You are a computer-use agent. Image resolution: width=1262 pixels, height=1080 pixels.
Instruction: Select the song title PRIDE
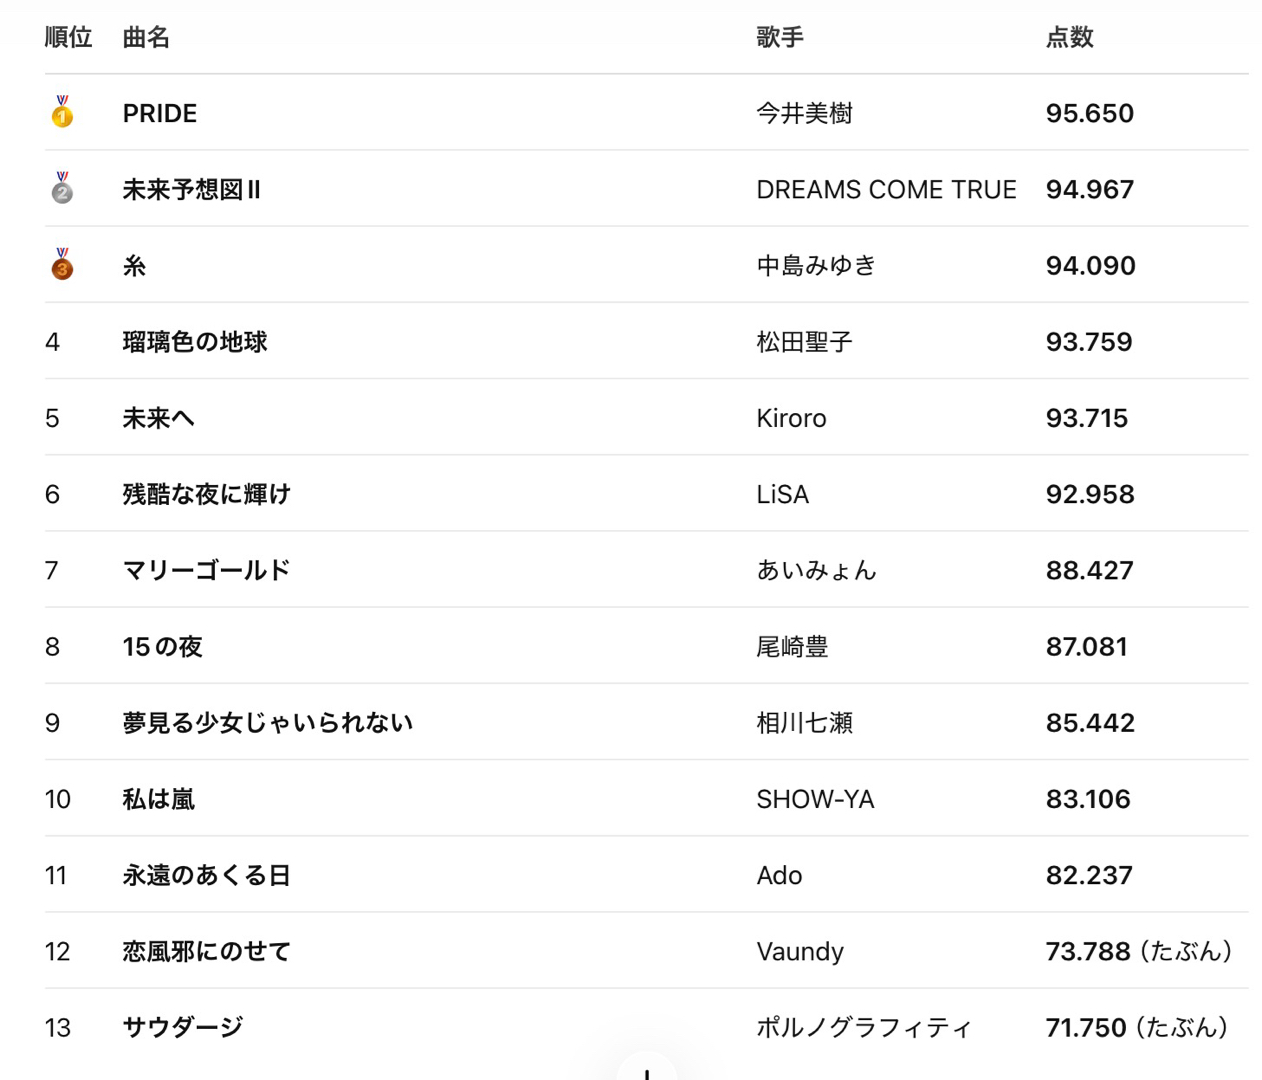click(x=160, y=113)
